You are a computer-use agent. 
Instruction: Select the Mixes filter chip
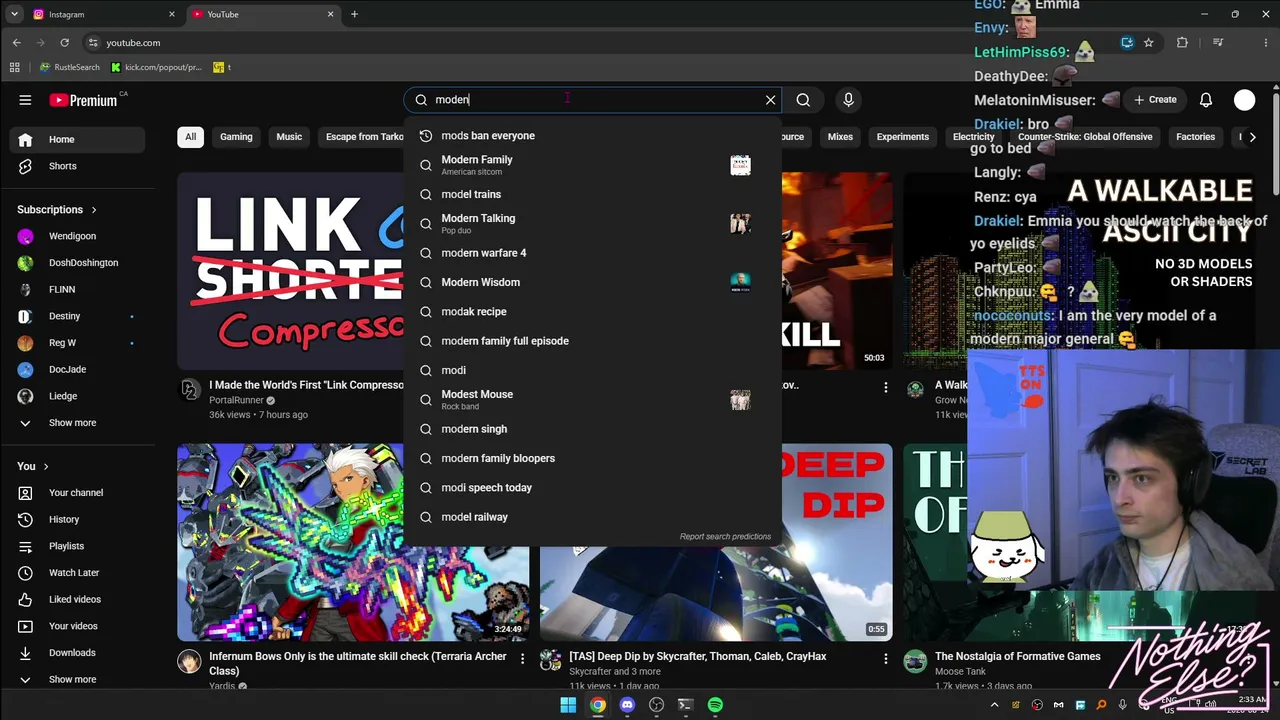[x=840, y=137]
